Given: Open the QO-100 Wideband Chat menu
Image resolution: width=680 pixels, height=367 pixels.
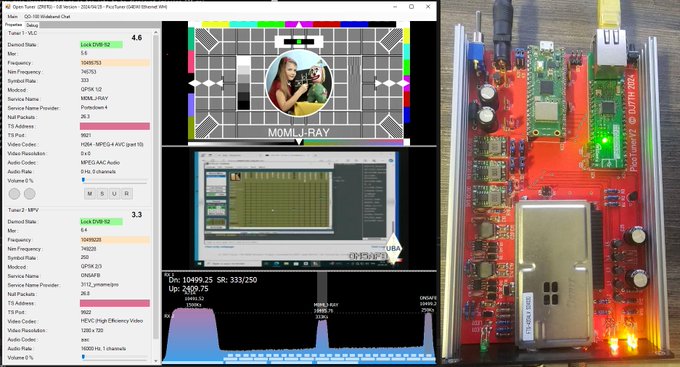Looking at the screenshot, I should tap(47, 16).
